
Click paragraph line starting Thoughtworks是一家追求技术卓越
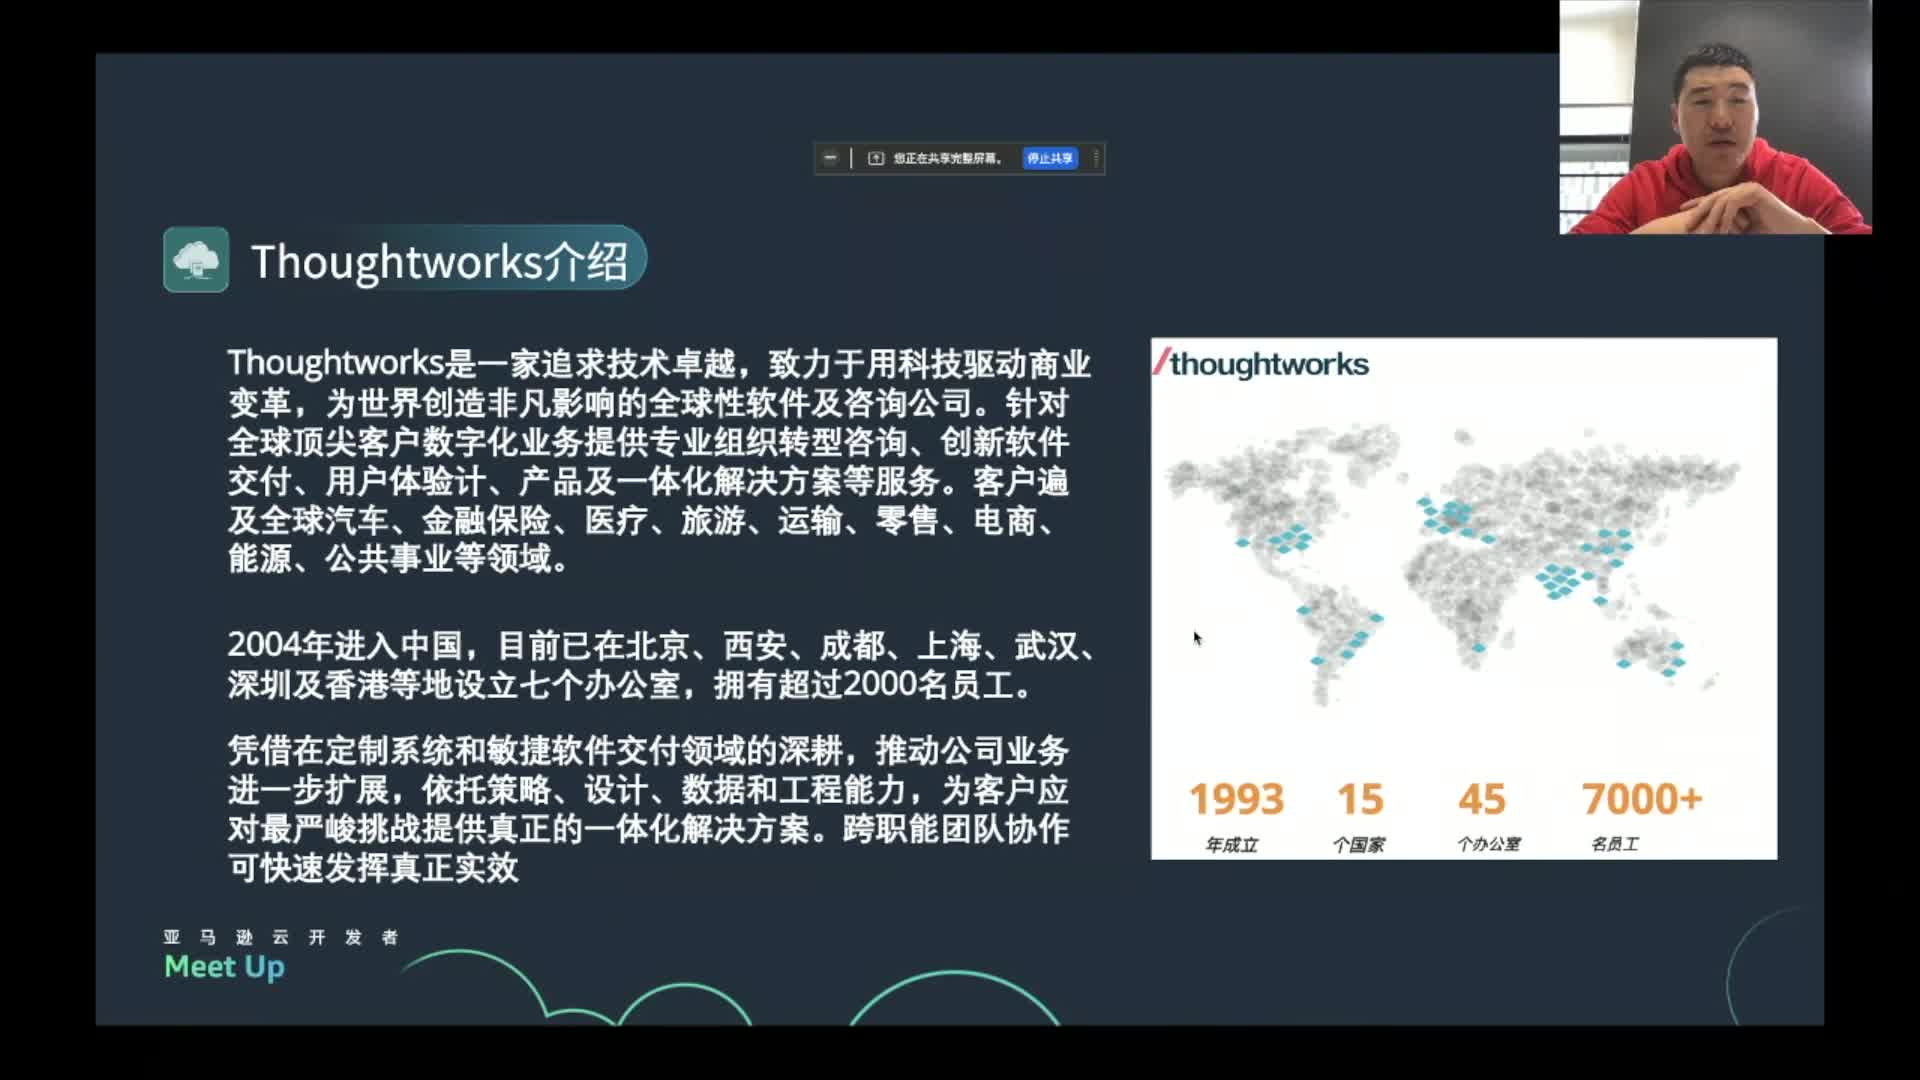(658, 363)
